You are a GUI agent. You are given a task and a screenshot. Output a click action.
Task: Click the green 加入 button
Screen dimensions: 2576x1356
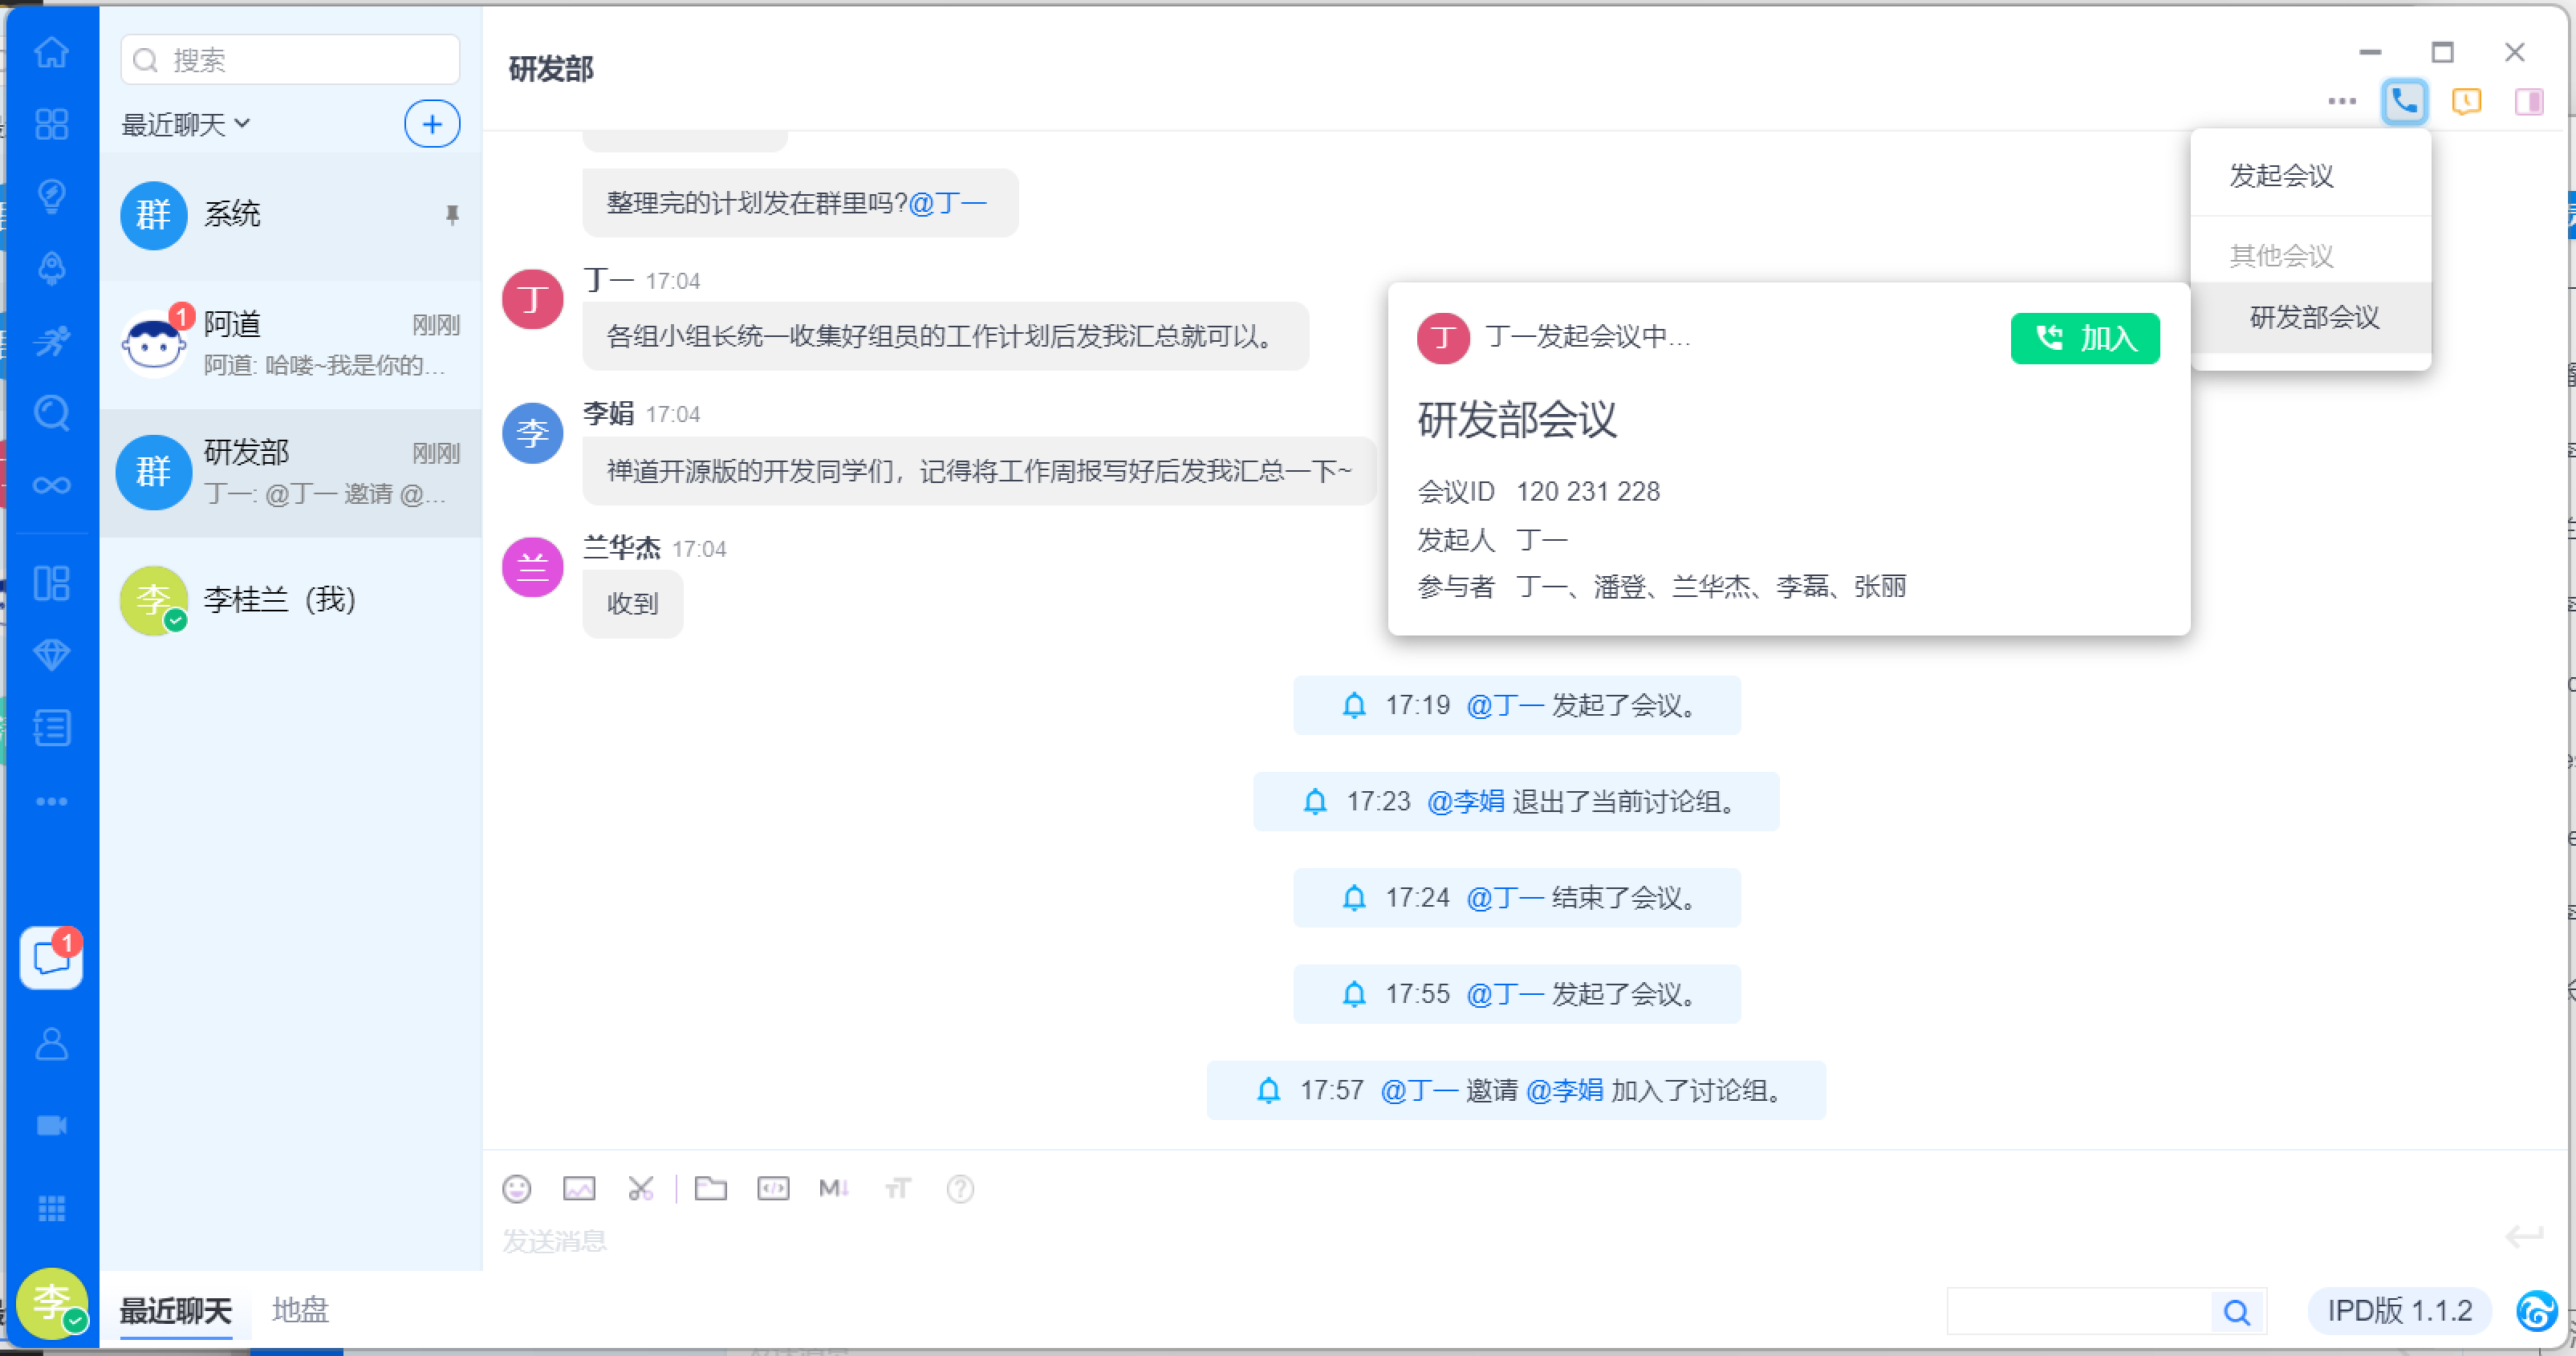click(x=2085, y=338)
